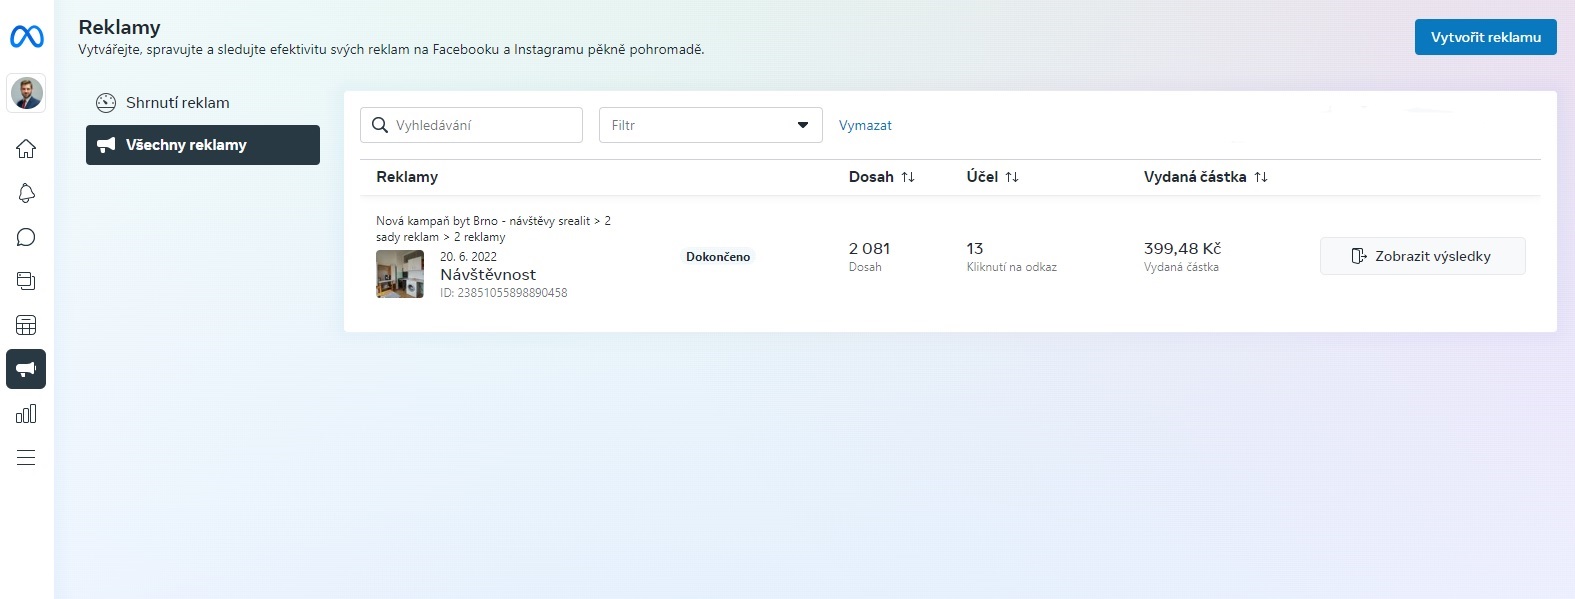This screenshot has height=599, width=1575.
Task: Expand the Filtr dropdown
Action: [710, 125]
